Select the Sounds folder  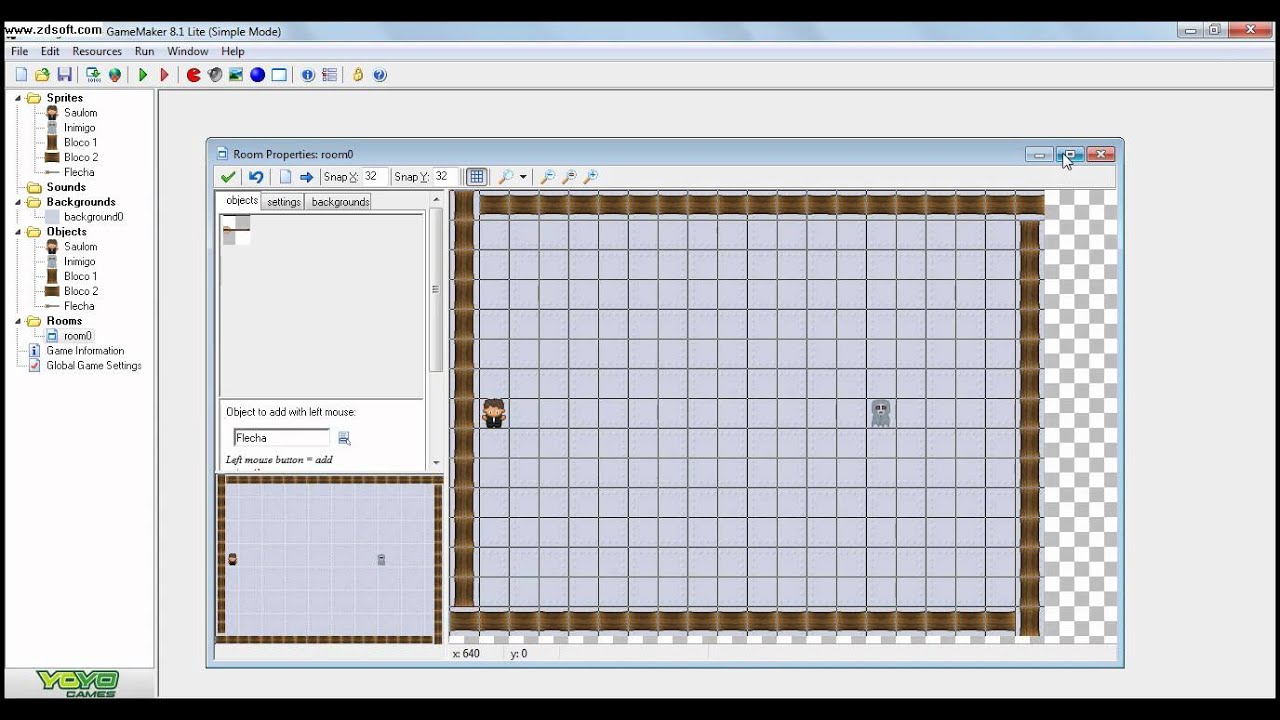[66, 187]
